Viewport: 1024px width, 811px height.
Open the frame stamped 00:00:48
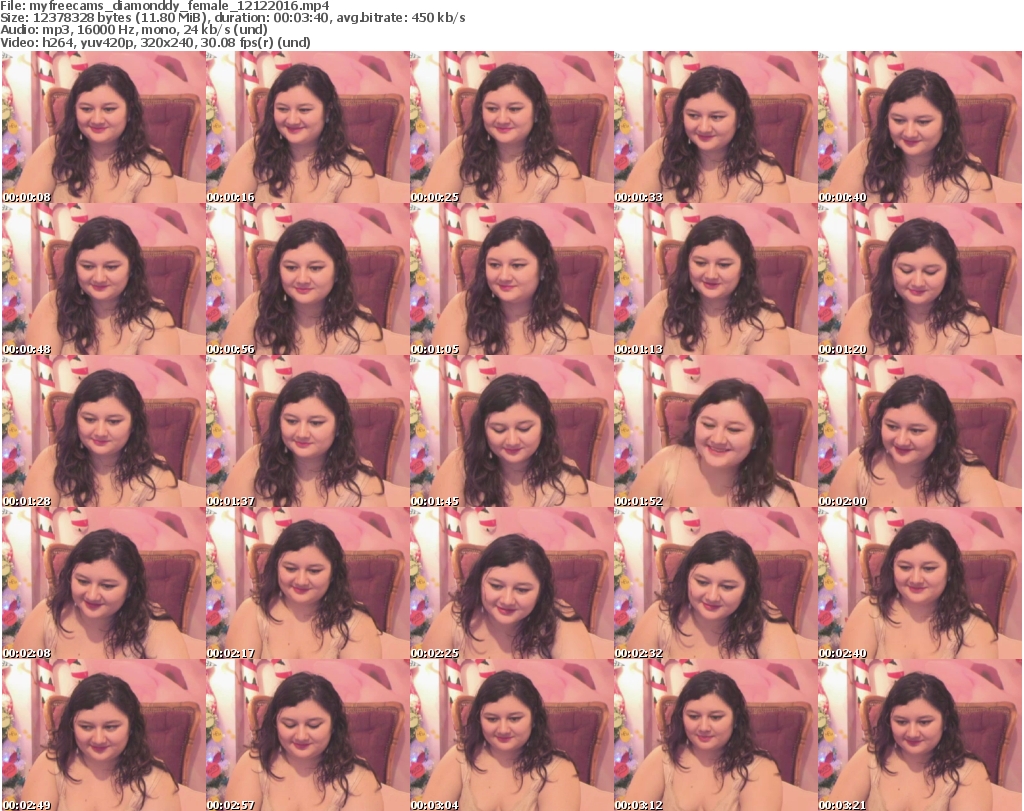pos(103,279)
